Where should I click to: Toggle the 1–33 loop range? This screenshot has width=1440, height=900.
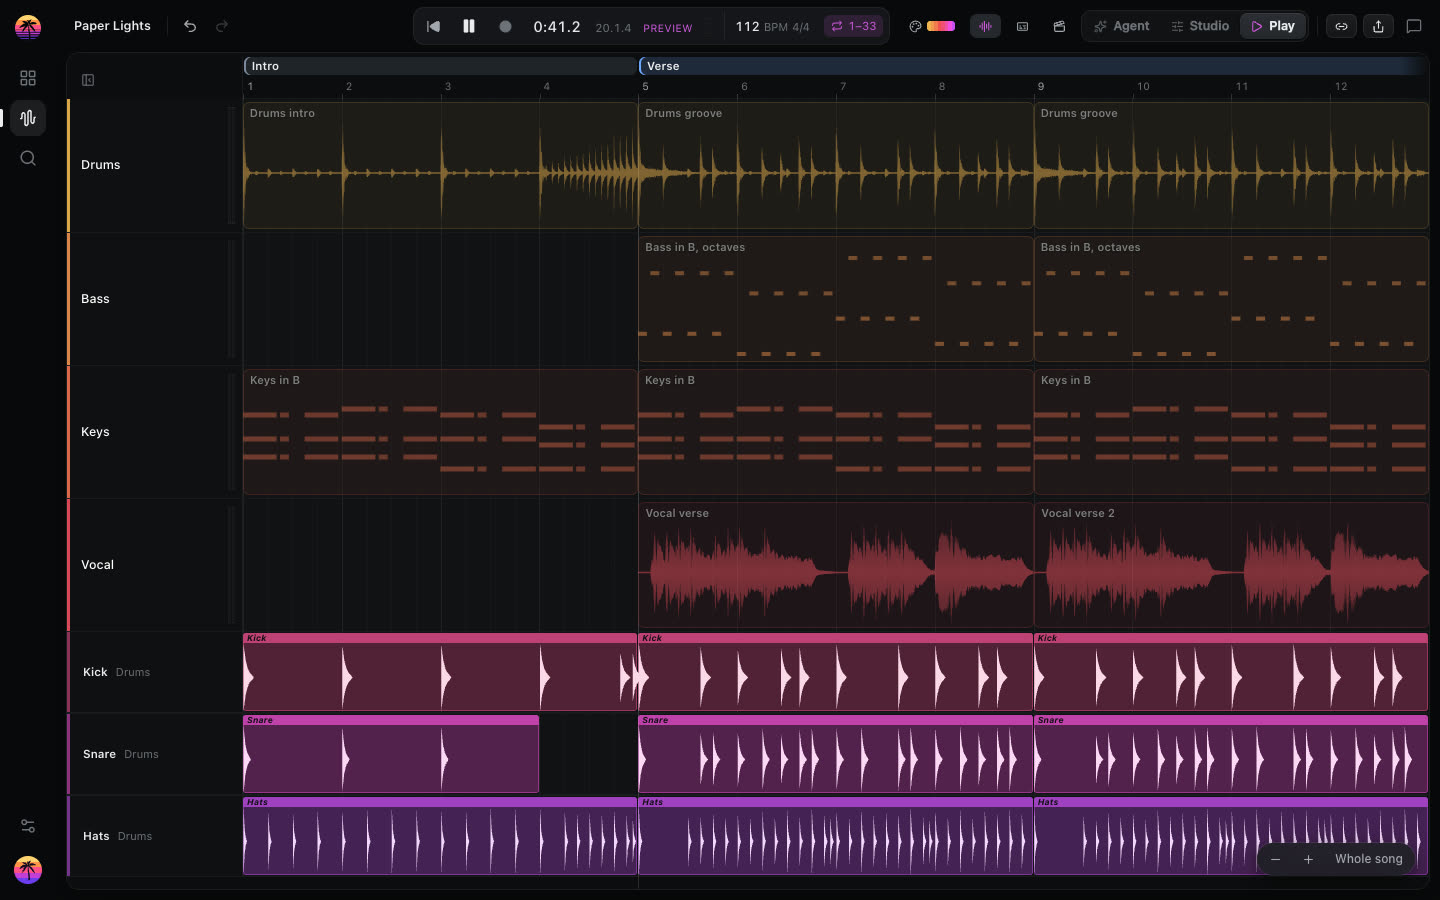pyautogui.click(x=853, y=26)
